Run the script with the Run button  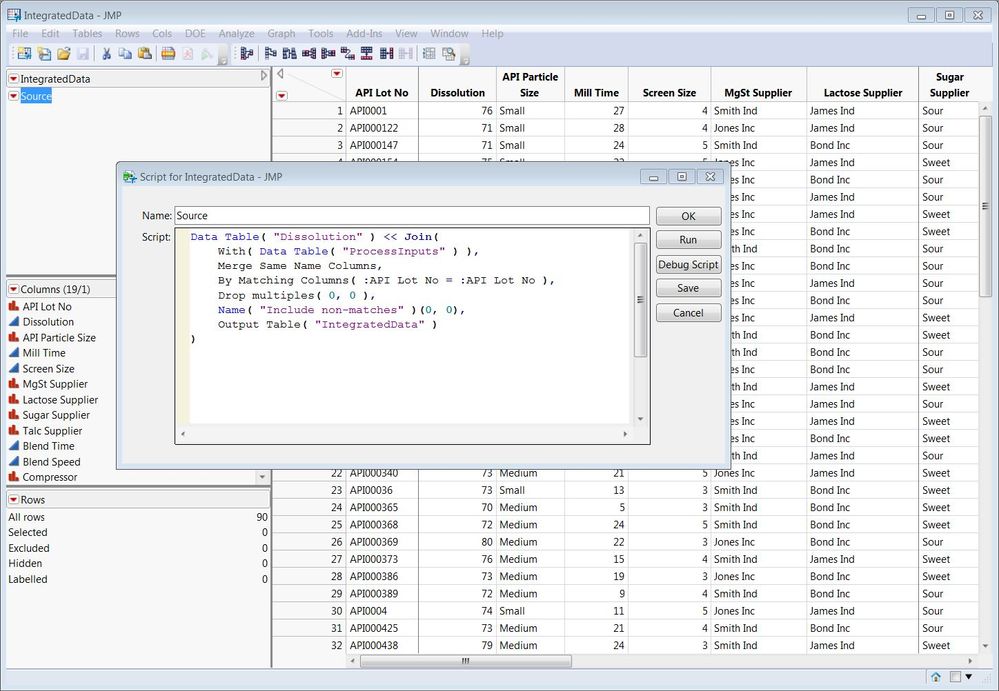689,239
